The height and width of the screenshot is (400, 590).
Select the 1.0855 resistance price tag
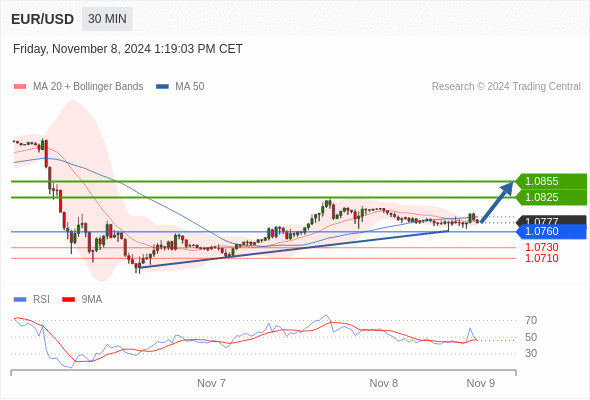click(551, 181)
